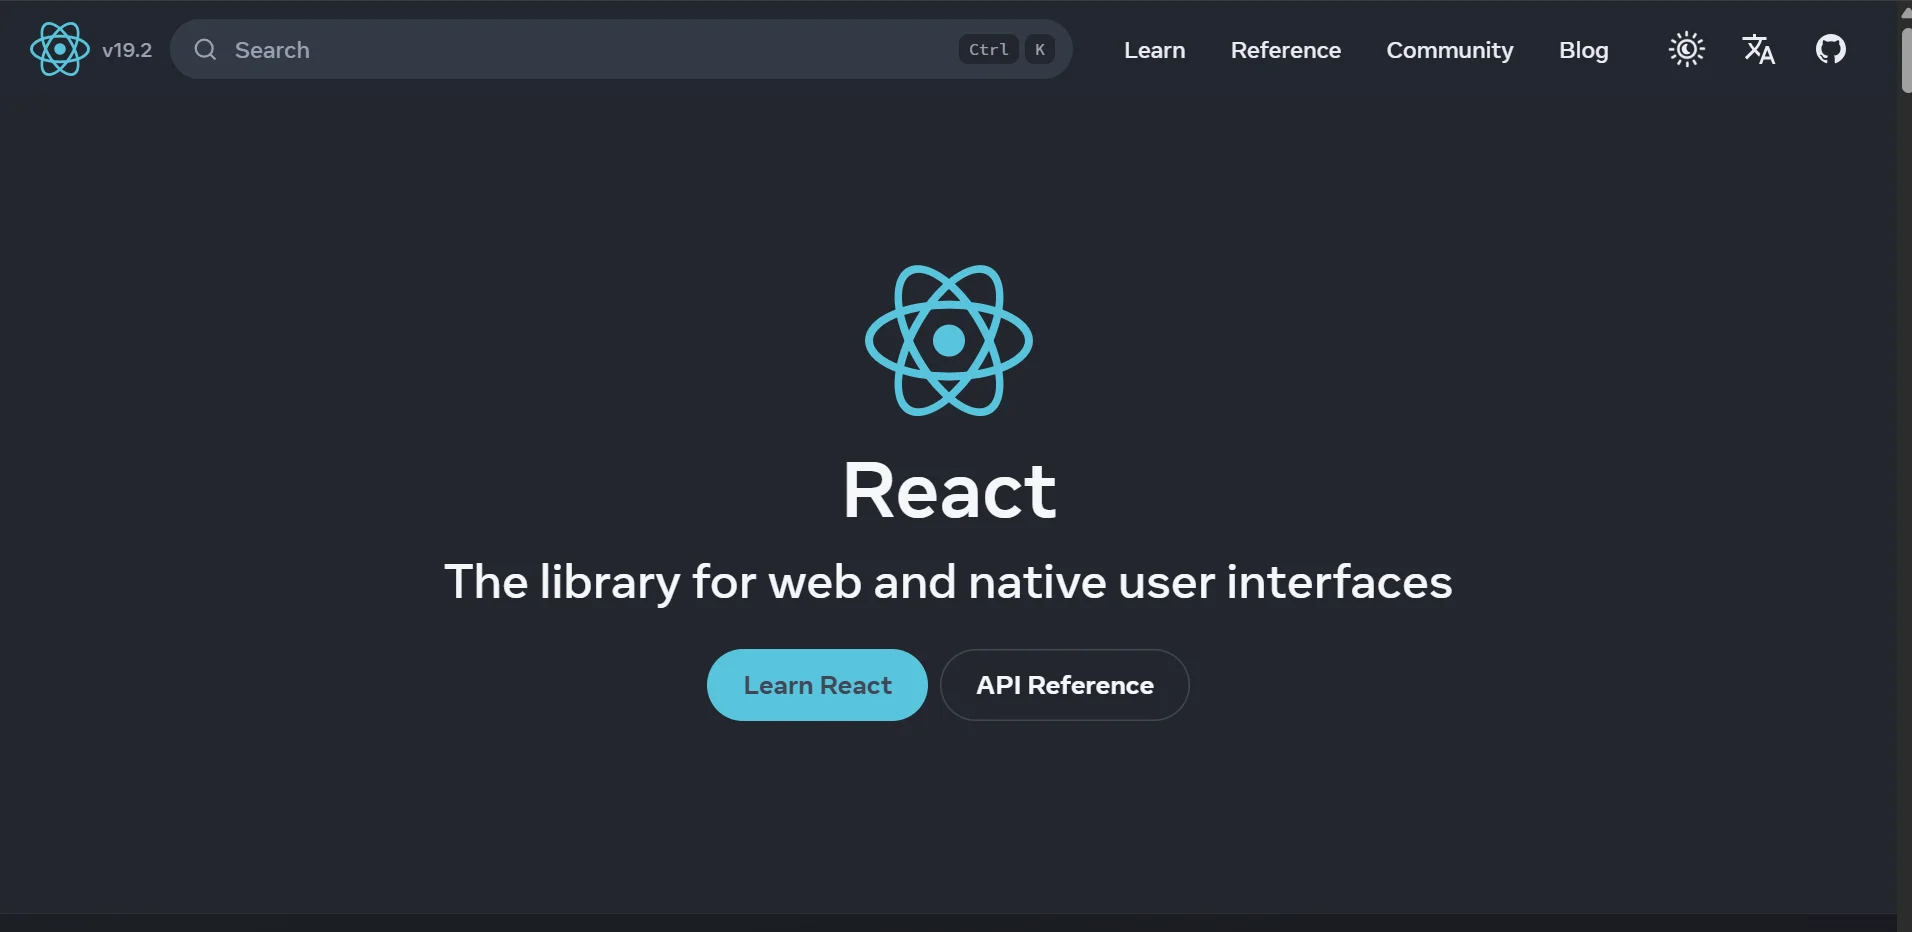Click the Ctrl keycap badge in the search bar
Image resolution: width=1912 pixels, height=932 pixels.
(x=987, y=49)
